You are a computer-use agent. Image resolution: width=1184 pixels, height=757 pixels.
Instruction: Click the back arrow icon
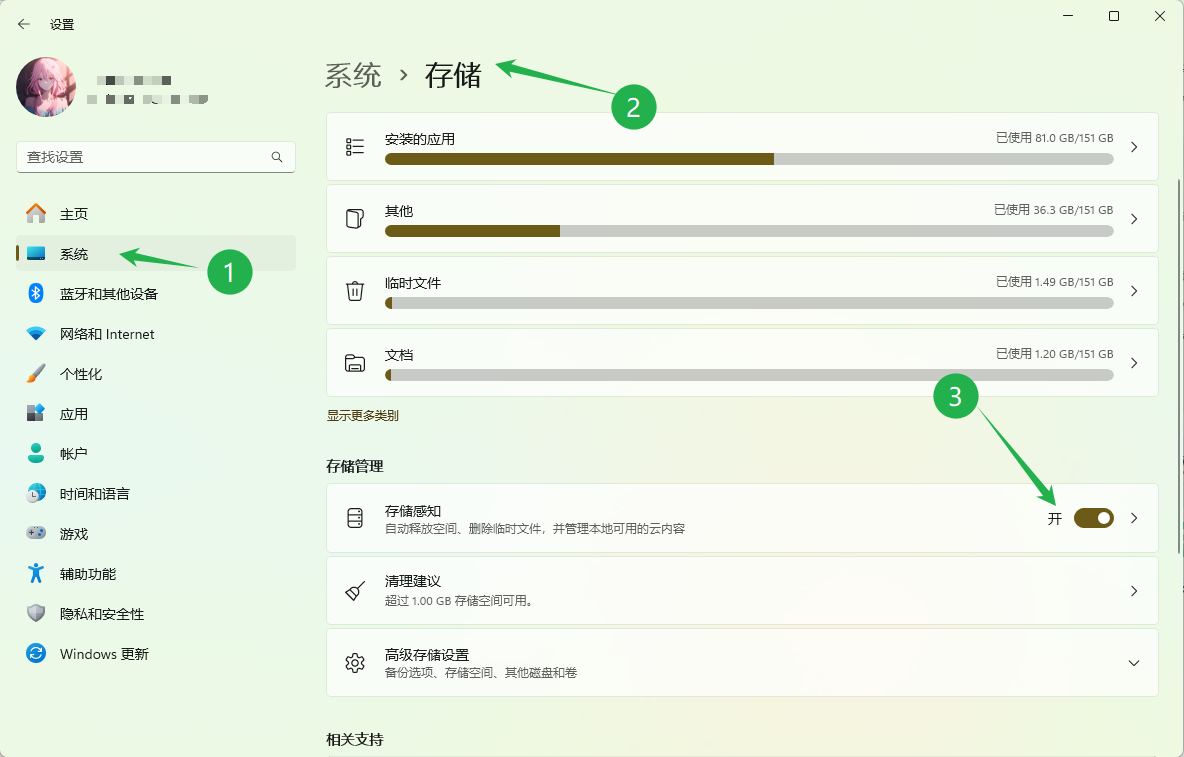coord(23,24)
